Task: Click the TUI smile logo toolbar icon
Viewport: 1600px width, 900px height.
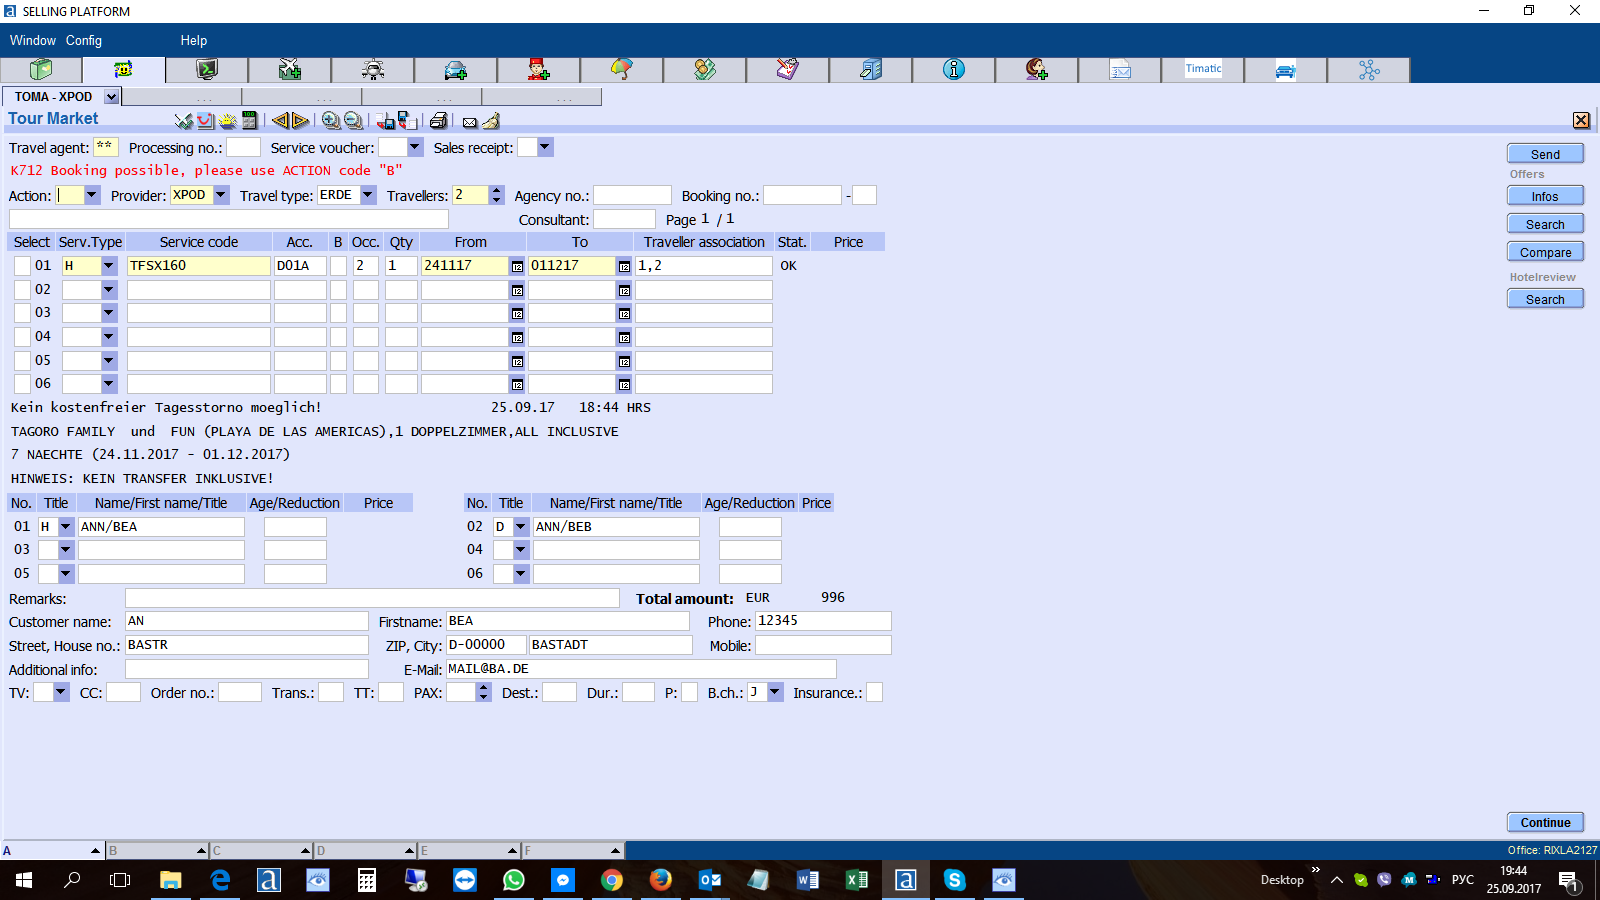Action: (x=205, y=121)
